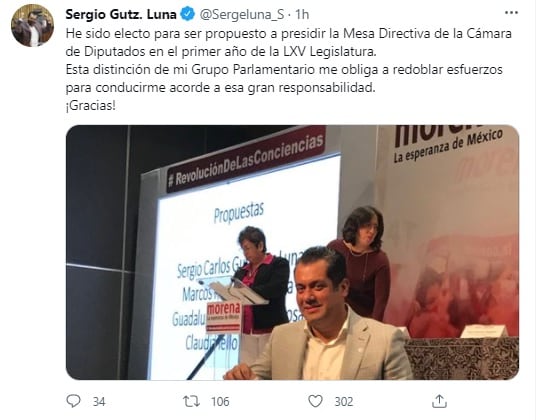Viewport: 540px width, 420px height.
Task: Open the 1h tweet timestamp
Action: click(x=302, y=14)
